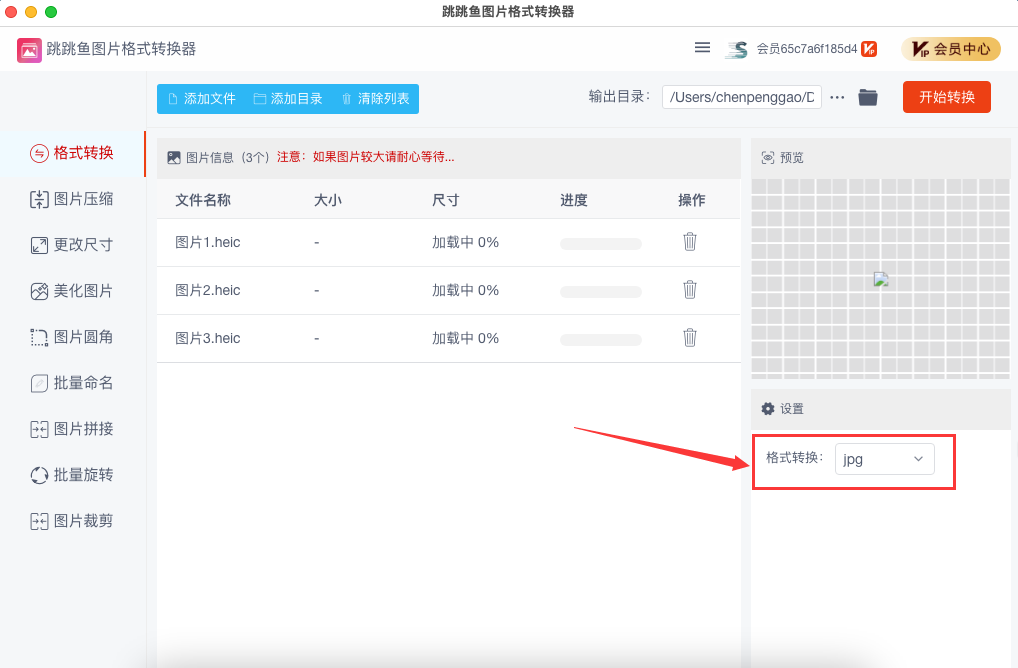Expand the 格式转换 jpg dropdown
The image size is (1018, 668).
pos(884,459)
